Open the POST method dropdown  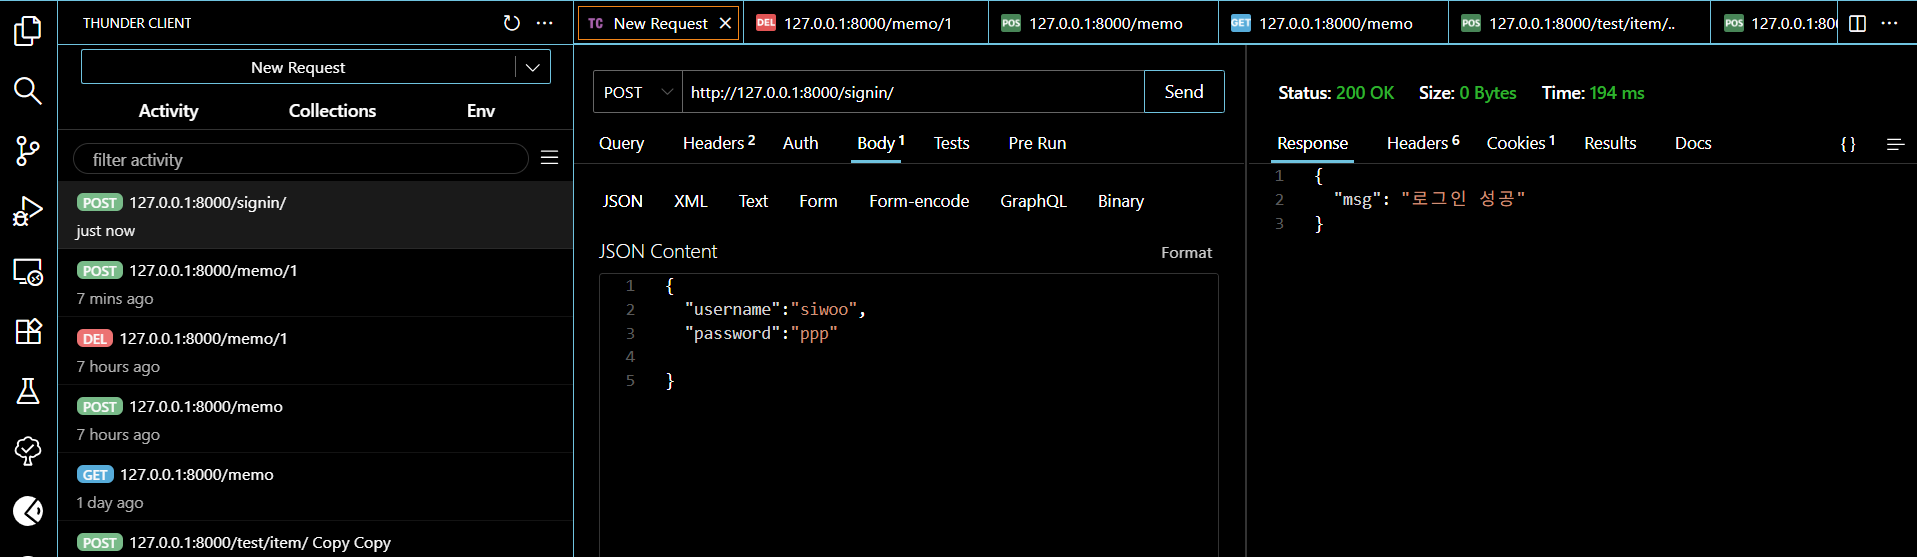coord(638,92)
